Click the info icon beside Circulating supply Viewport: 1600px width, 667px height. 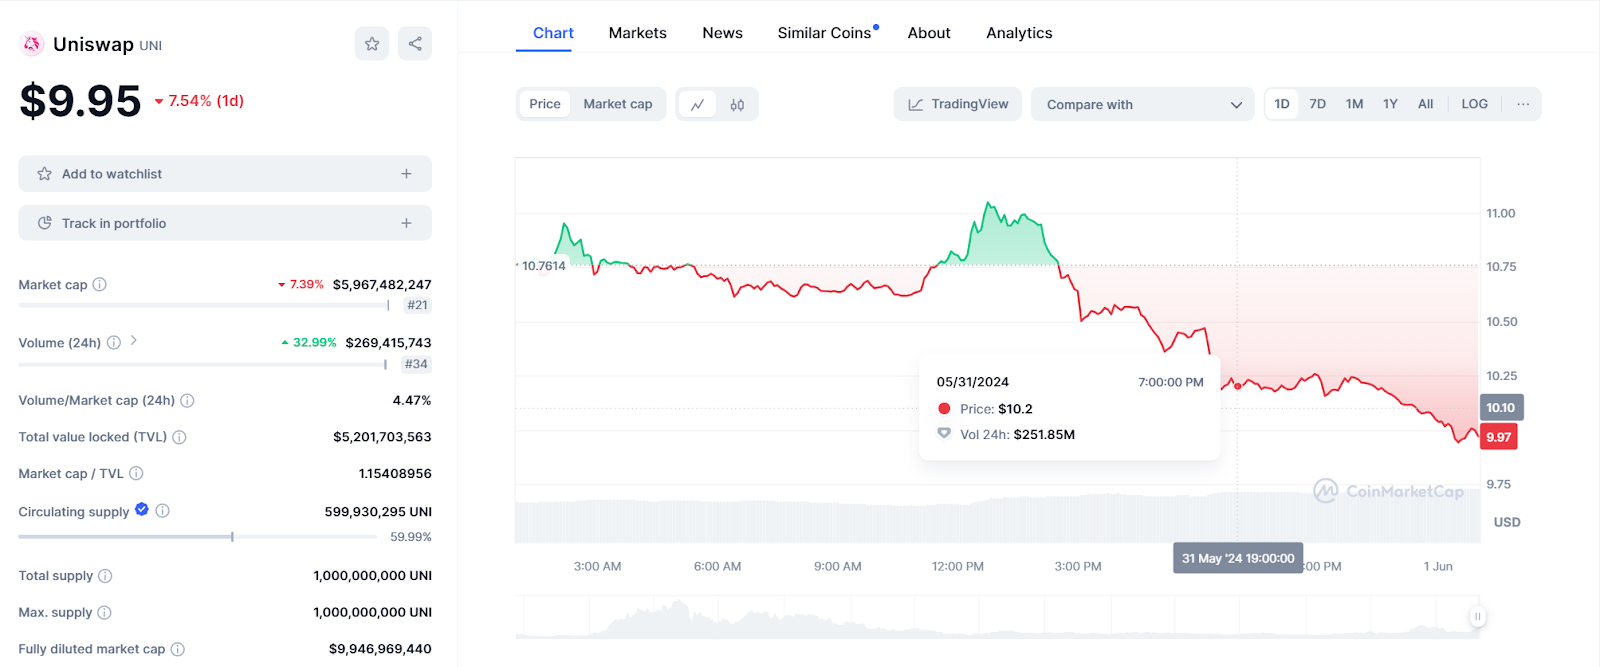point(163,511)
